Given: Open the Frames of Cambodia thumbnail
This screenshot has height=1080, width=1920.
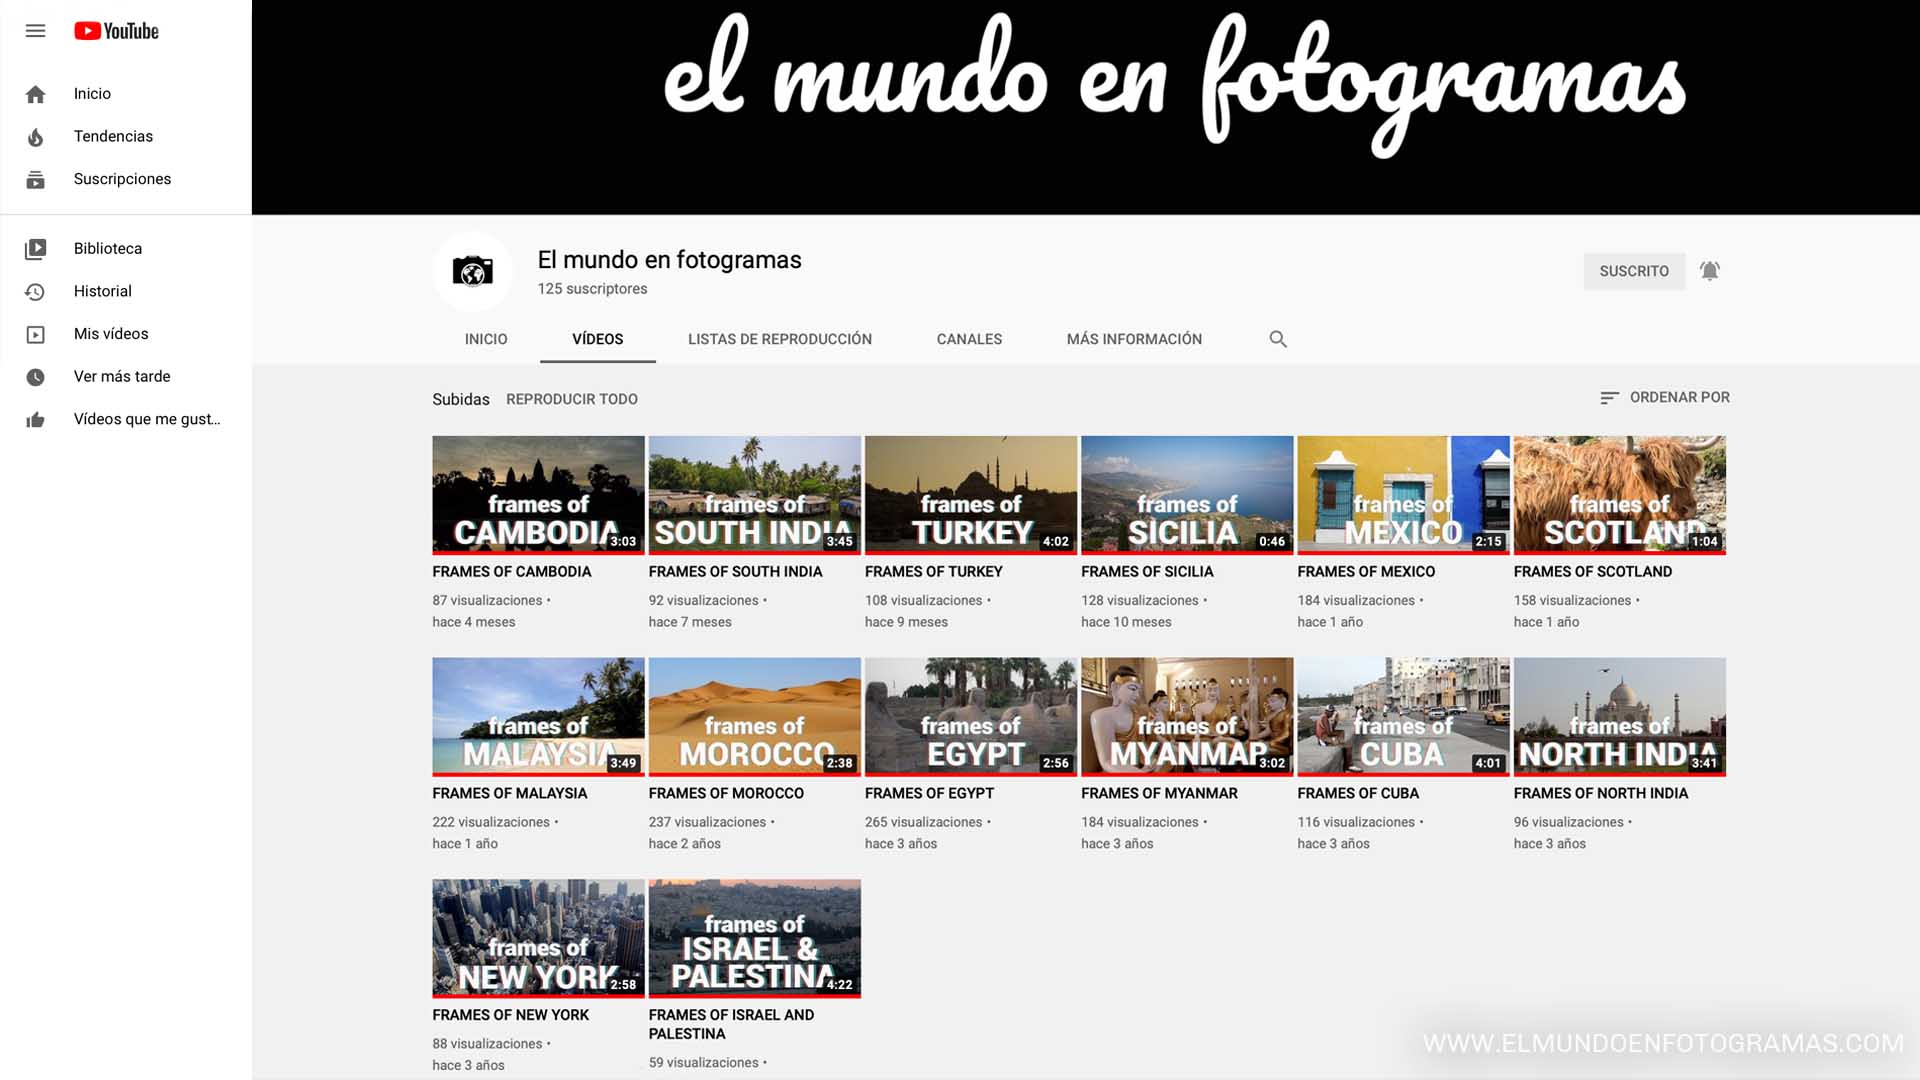Looking at the screenshot, I should coord(538,495).
